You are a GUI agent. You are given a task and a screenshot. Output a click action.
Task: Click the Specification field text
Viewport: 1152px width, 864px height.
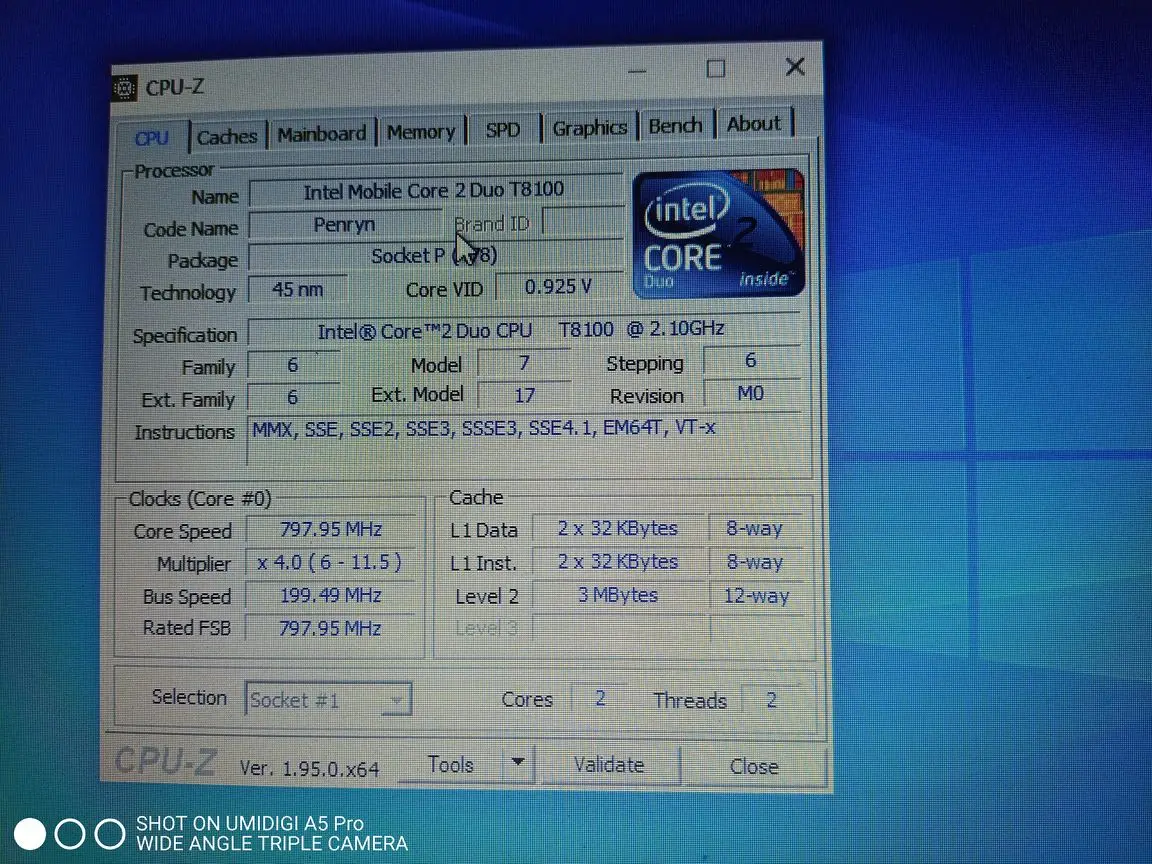click(x=522, y=330)
